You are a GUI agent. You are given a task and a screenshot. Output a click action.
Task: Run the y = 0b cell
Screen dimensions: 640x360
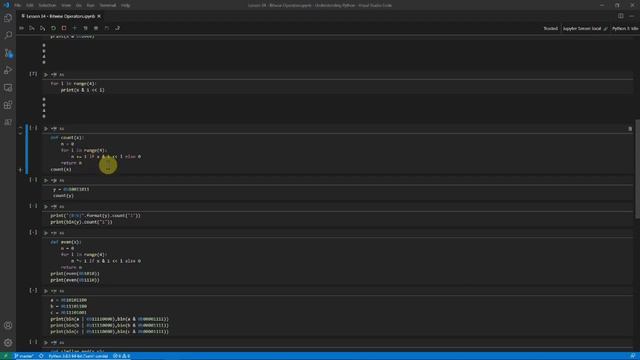(46, 180)
